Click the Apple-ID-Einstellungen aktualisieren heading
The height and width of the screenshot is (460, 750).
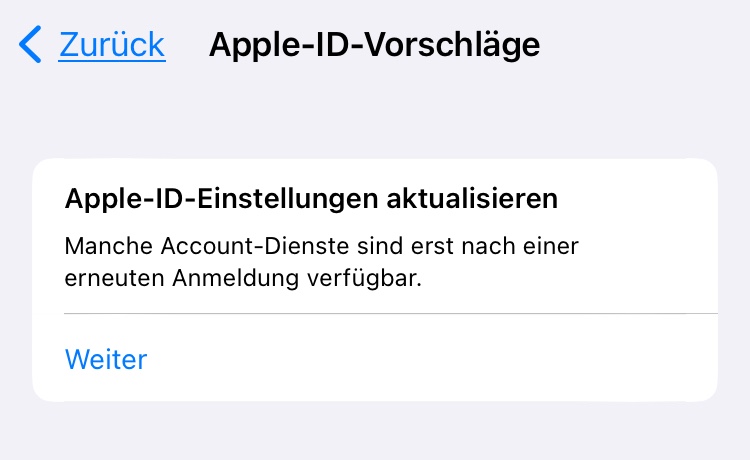[x=311, y=199]
